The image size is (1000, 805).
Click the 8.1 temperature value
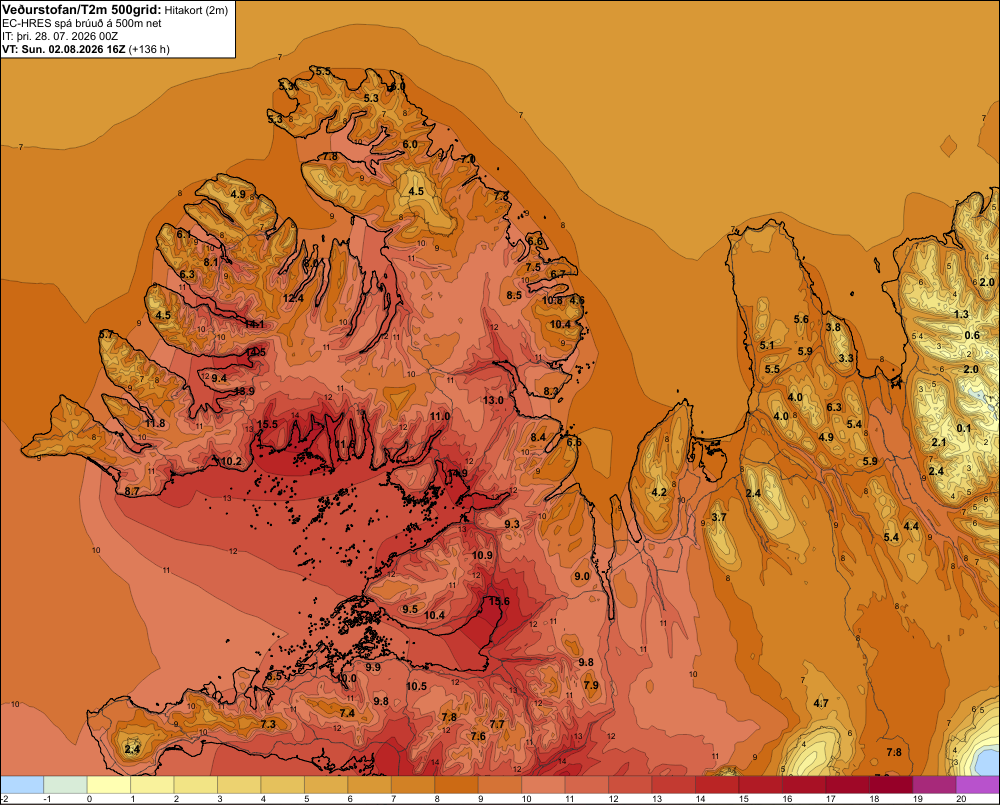211,262
